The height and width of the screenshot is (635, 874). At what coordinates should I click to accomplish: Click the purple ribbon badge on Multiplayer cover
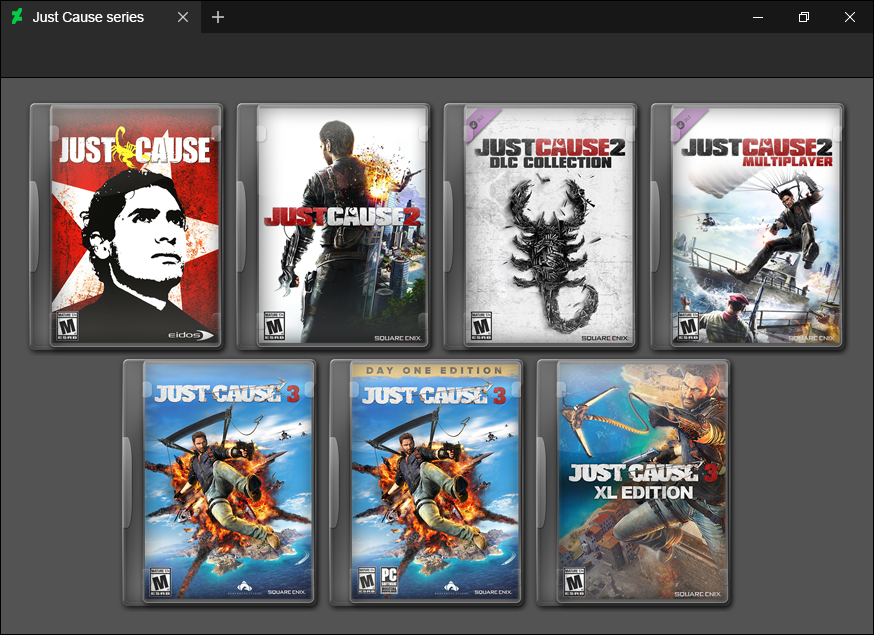[x=686, y=119]
